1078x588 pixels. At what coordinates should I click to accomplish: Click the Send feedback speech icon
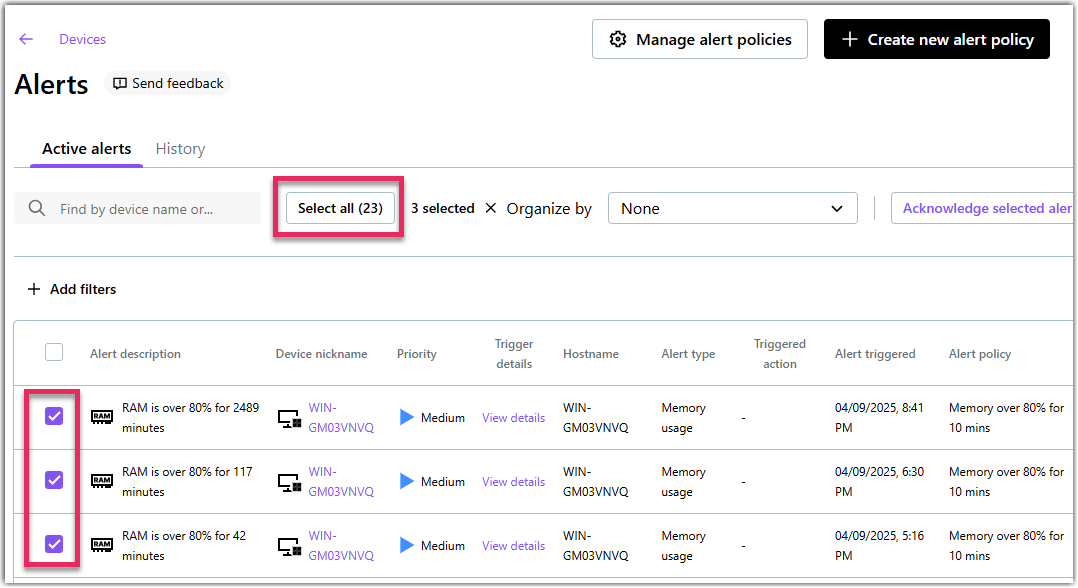tap(120, 84)
